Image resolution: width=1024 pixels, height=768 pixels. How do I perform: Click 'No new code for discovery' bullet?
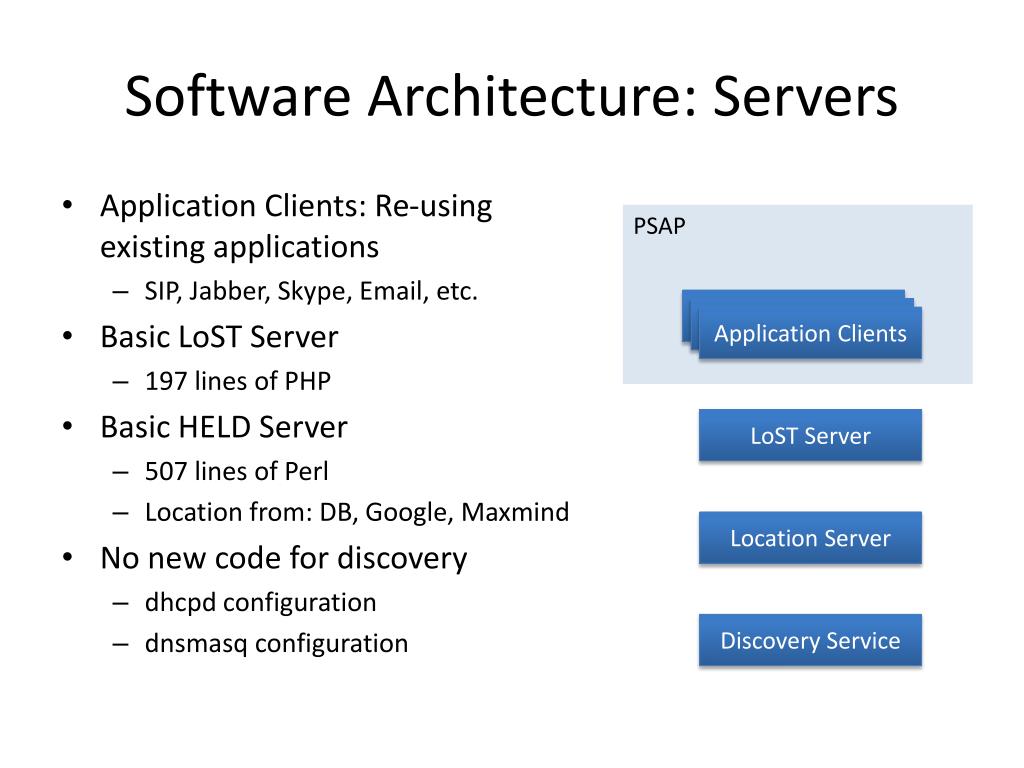pyautogui.click(x=284, y=559)
